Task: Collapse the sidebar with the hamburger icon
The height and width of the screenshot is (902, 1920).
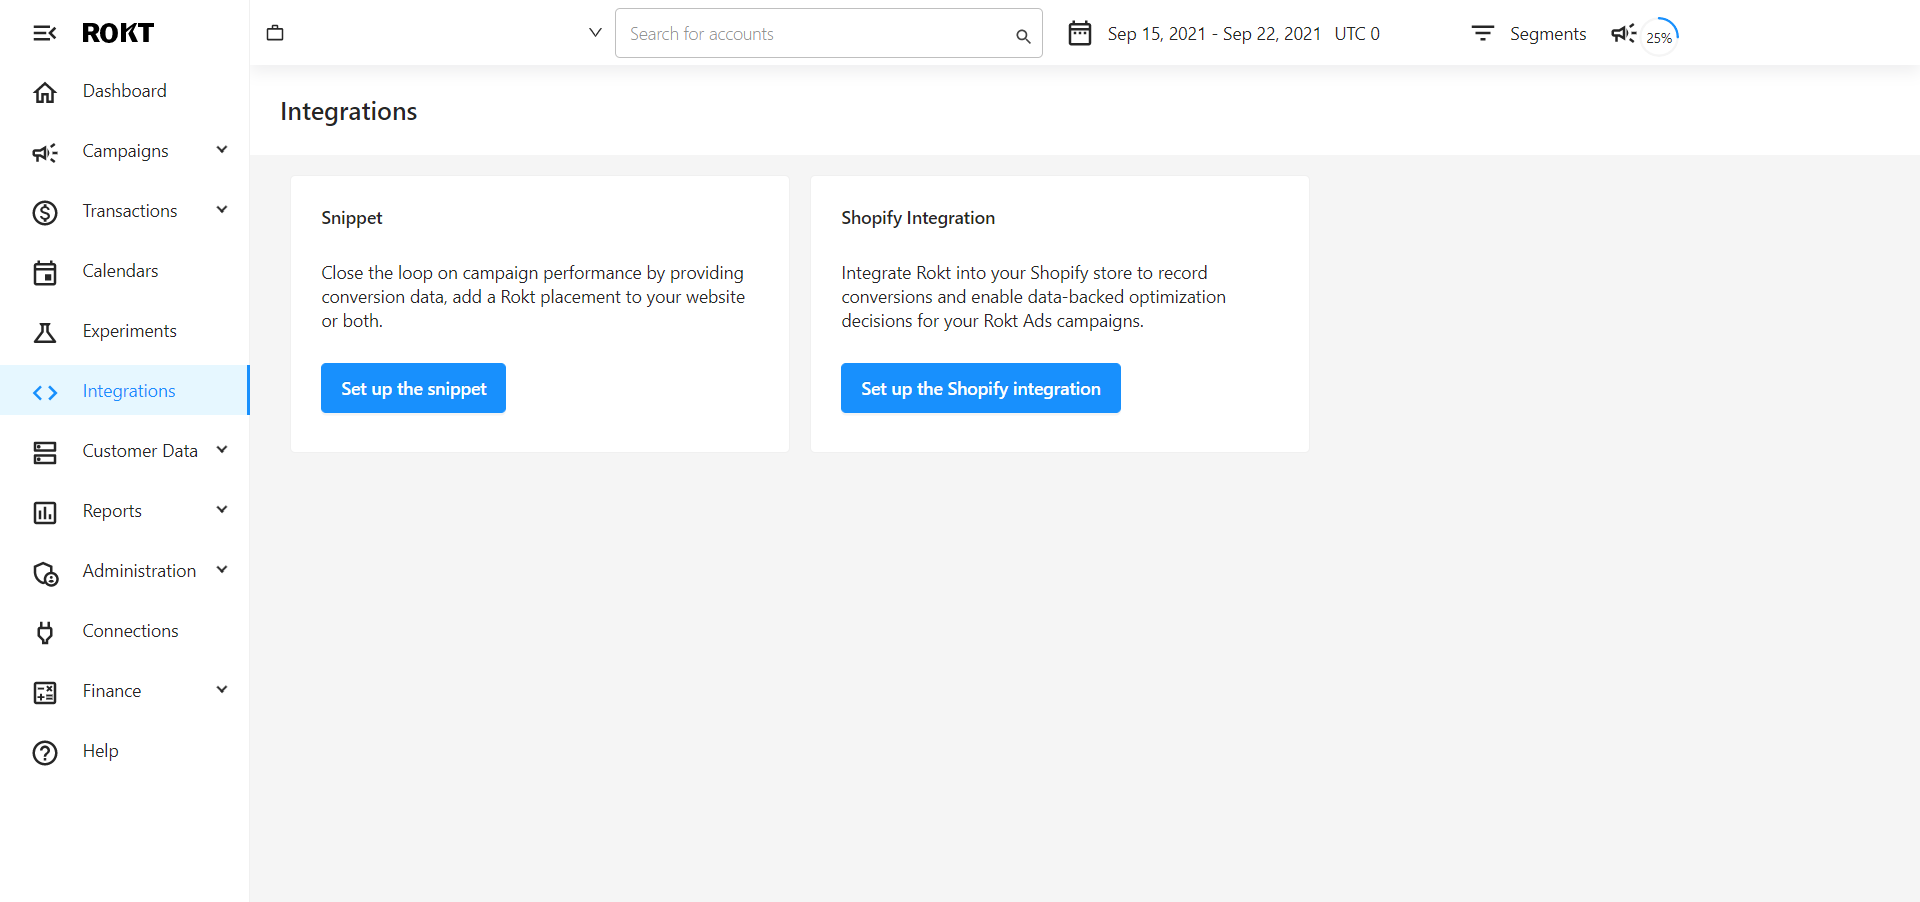Action: coord(44,33)
